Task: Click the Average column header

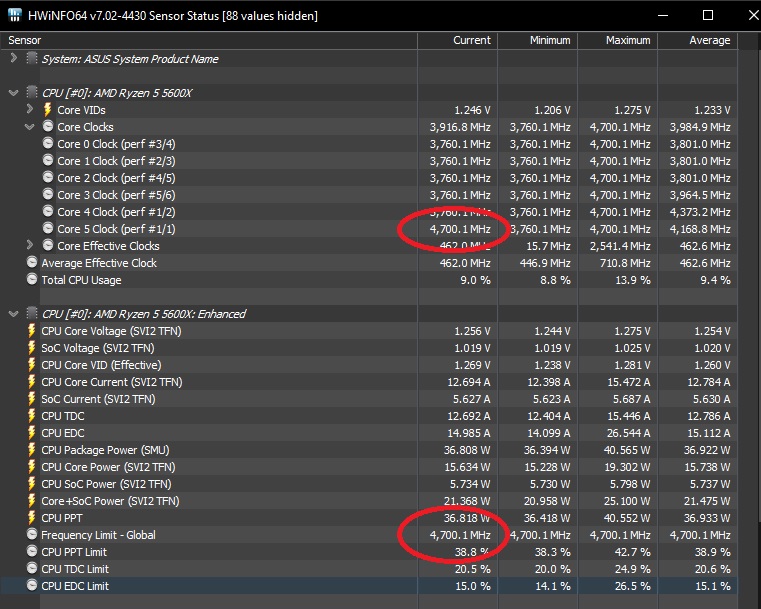Action: (697, 40)
